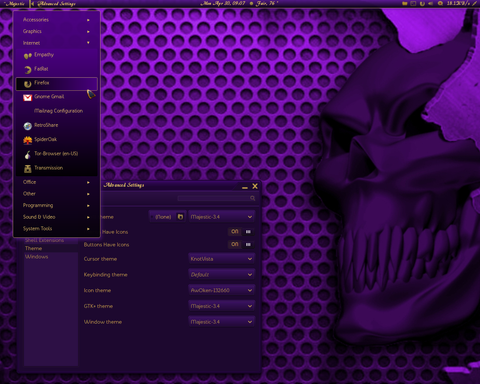Open Transmission torrent client
The height and width of the screenshot is (384, 480).
(x=57, y=168)
